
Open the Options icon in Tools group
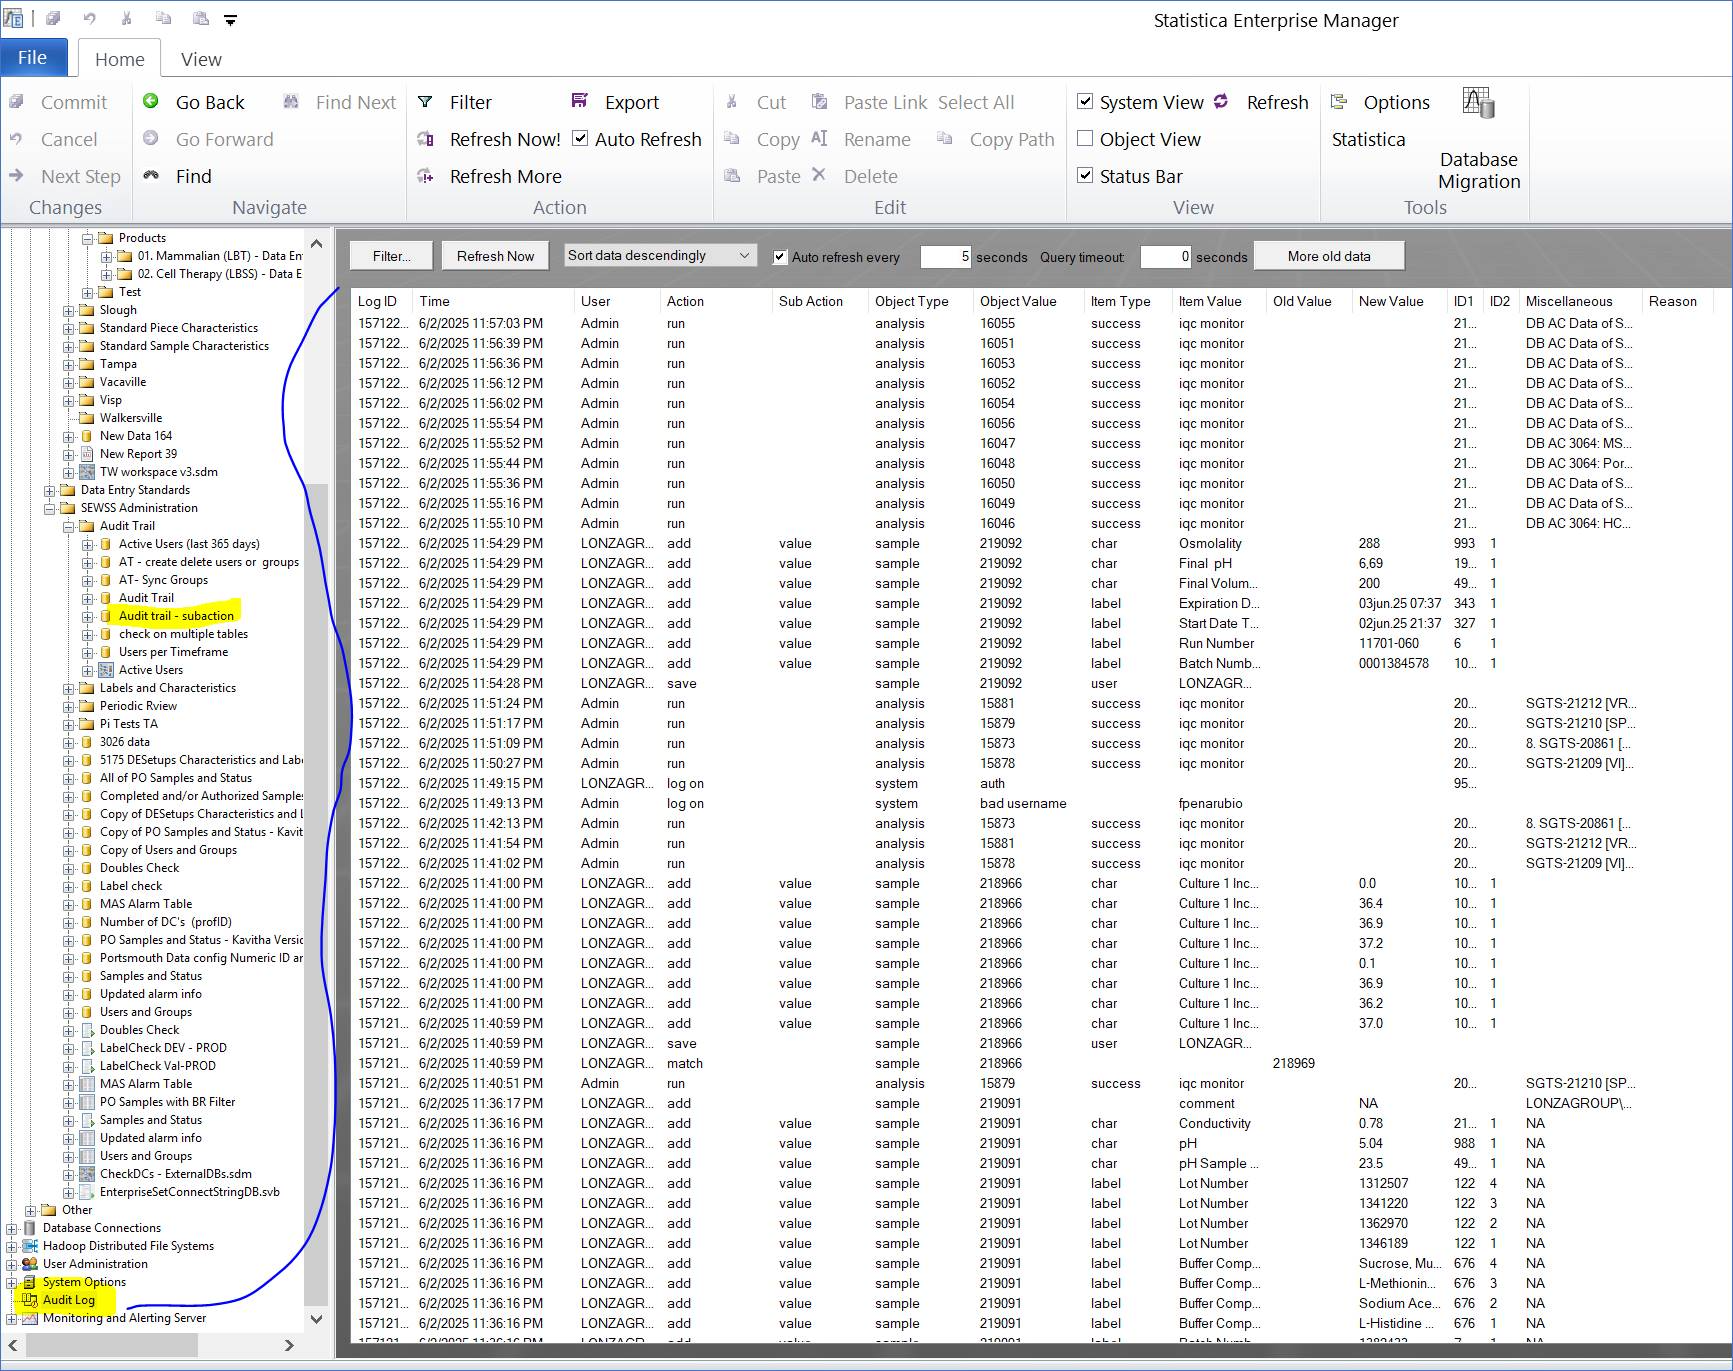1339,102
